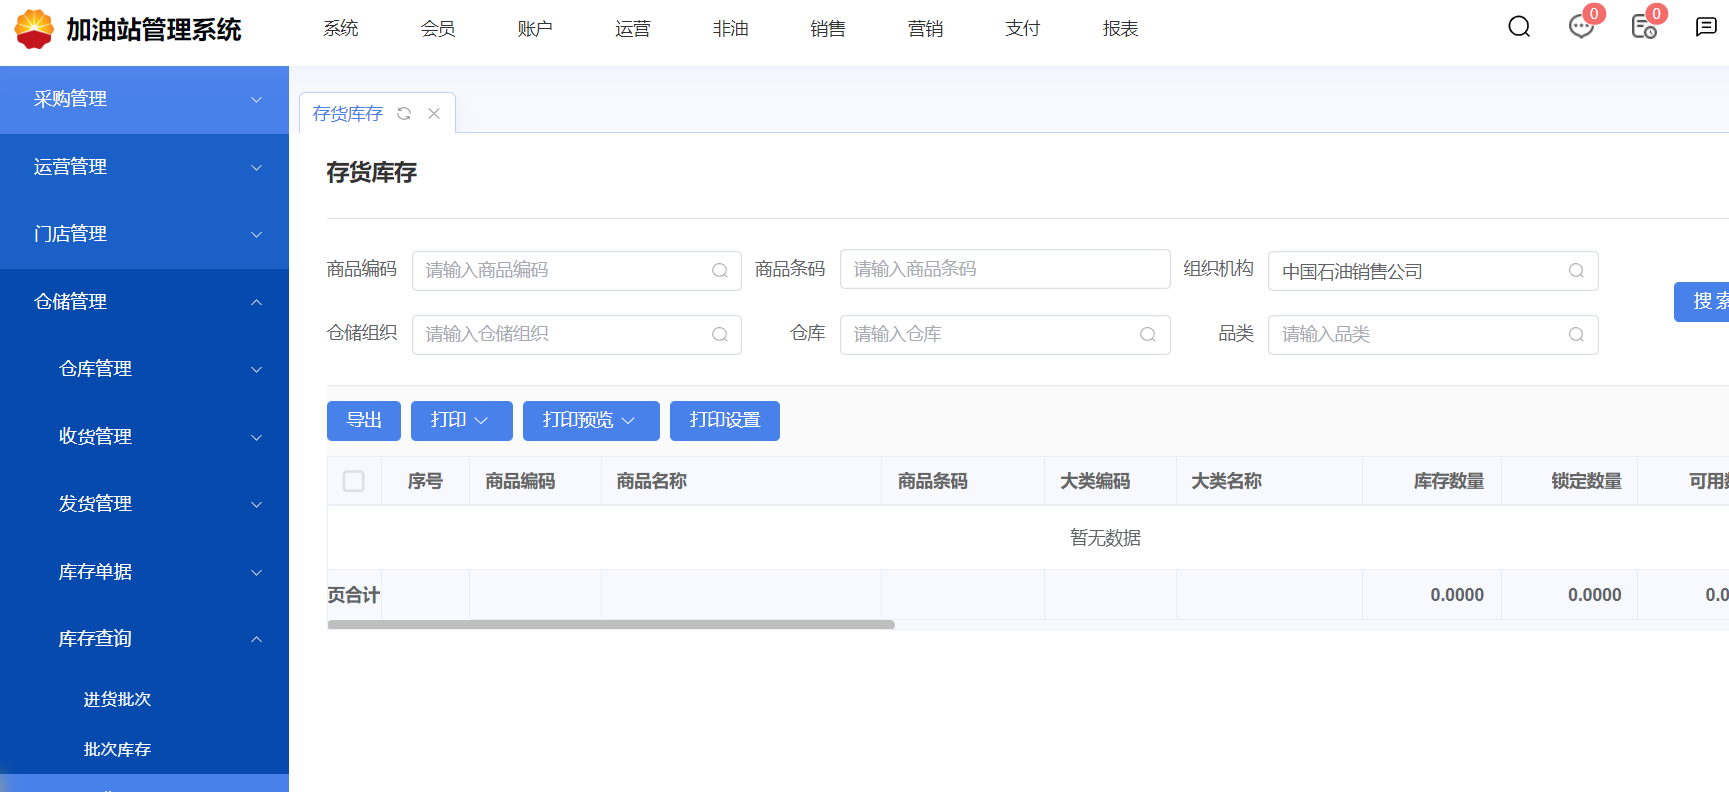Click the 商品条码 input field
The width and height of the screenshot is (1729, 792).
(x=1004, y=270)
